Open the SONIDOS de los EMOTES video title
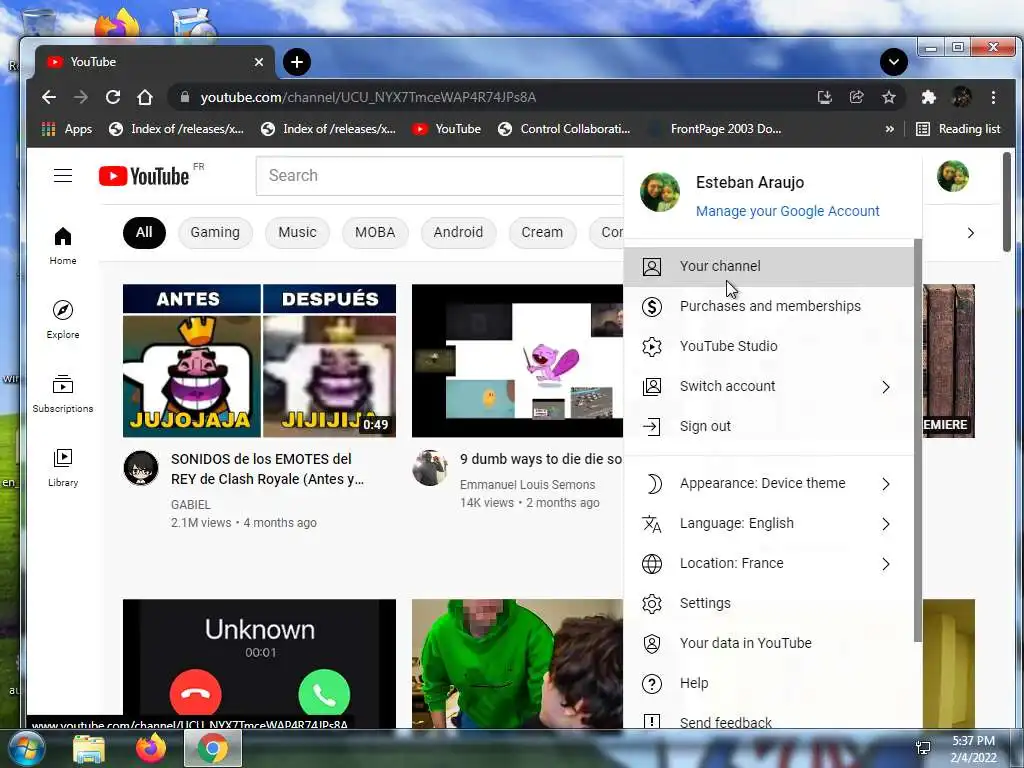This screenshot has height=768, width=1024. pos(268,469)
